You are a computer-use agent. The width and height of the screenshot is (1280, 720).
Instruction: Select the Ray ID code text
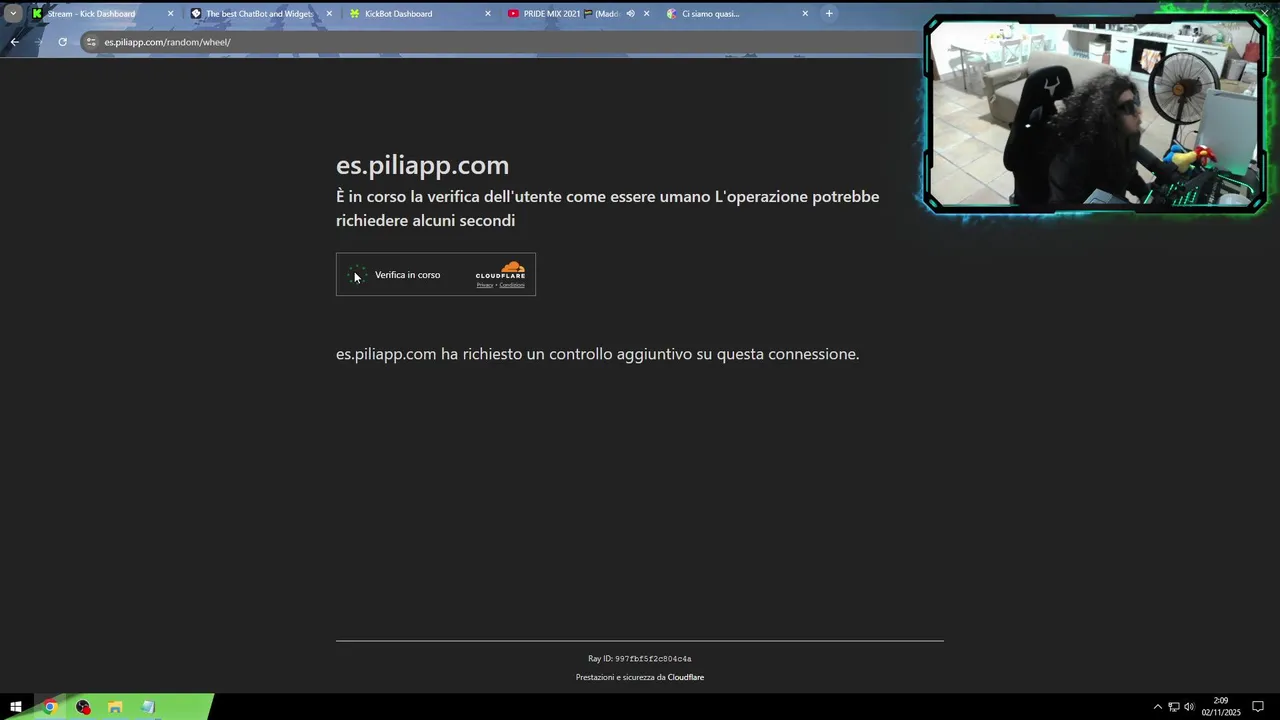(653, 659)
